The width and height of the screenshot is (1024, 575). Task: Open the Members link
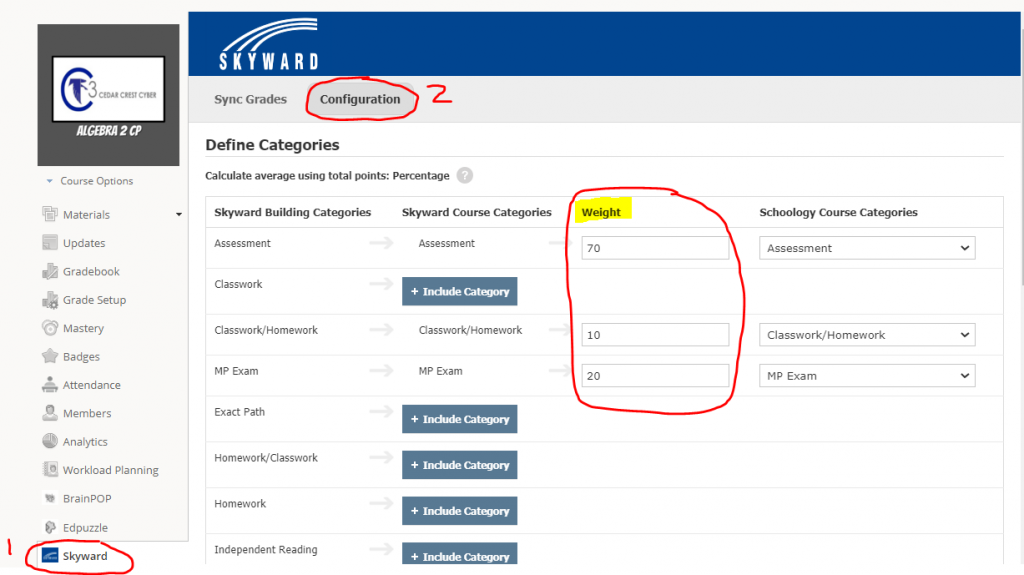(88, 413)
